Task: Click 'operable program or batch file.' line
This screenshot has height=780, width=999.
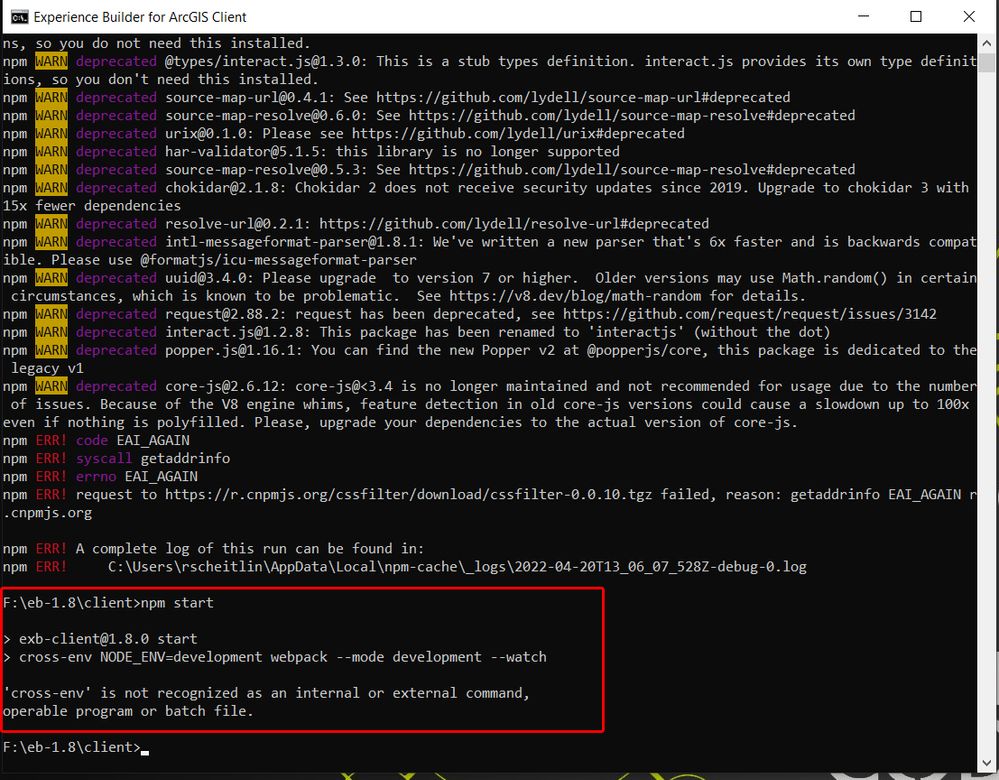Action: coord(127,711)
